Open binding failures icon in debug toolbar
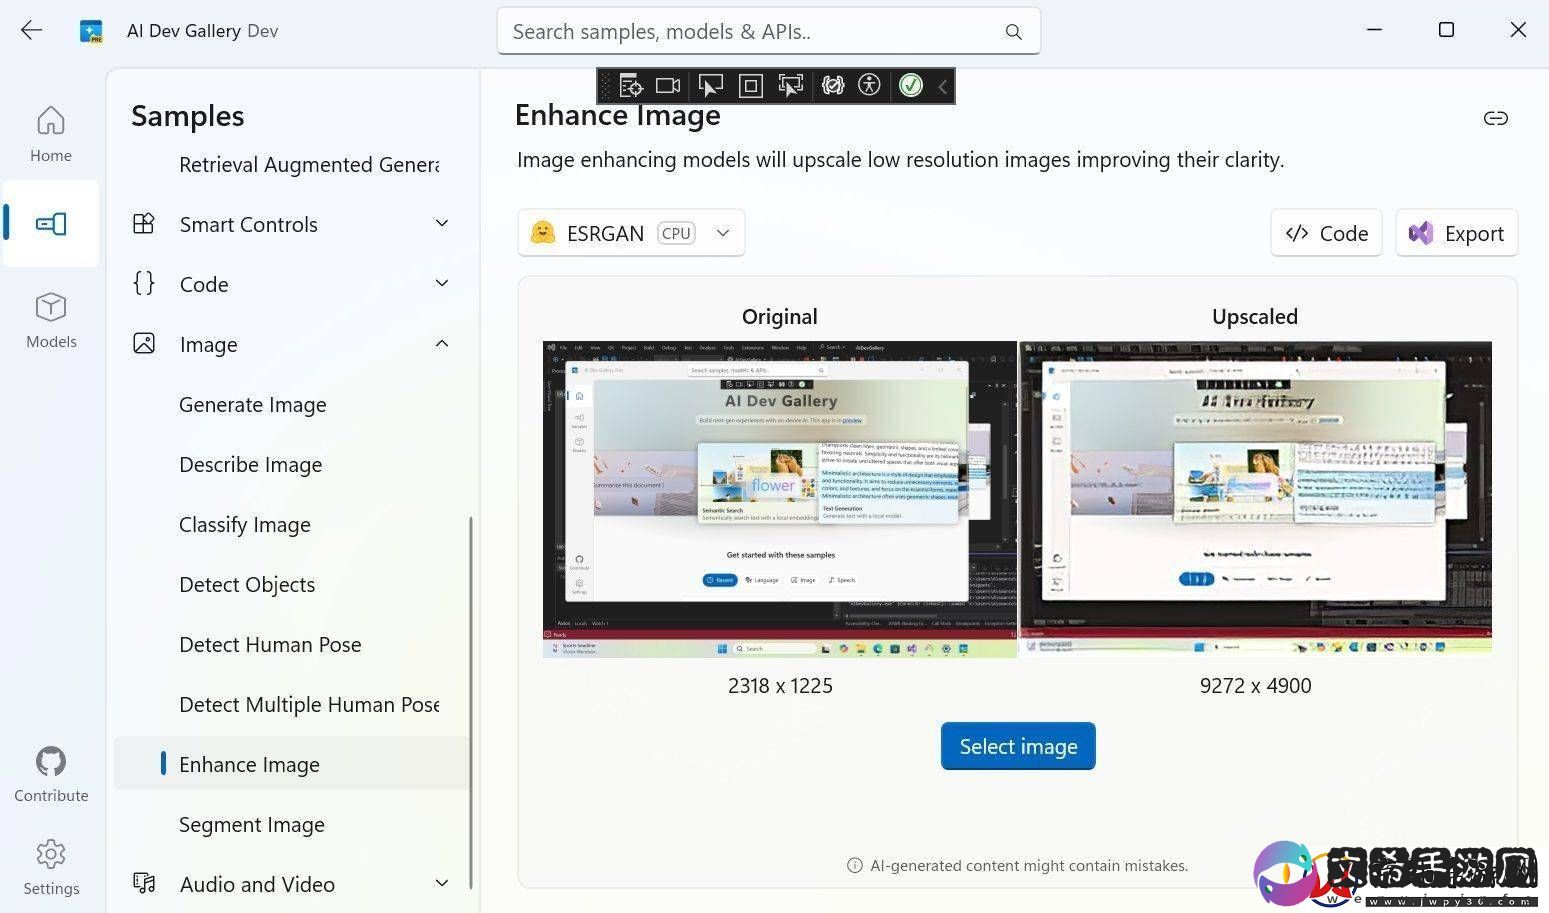This screenshot has width=1549, height=913. [832, 86]
